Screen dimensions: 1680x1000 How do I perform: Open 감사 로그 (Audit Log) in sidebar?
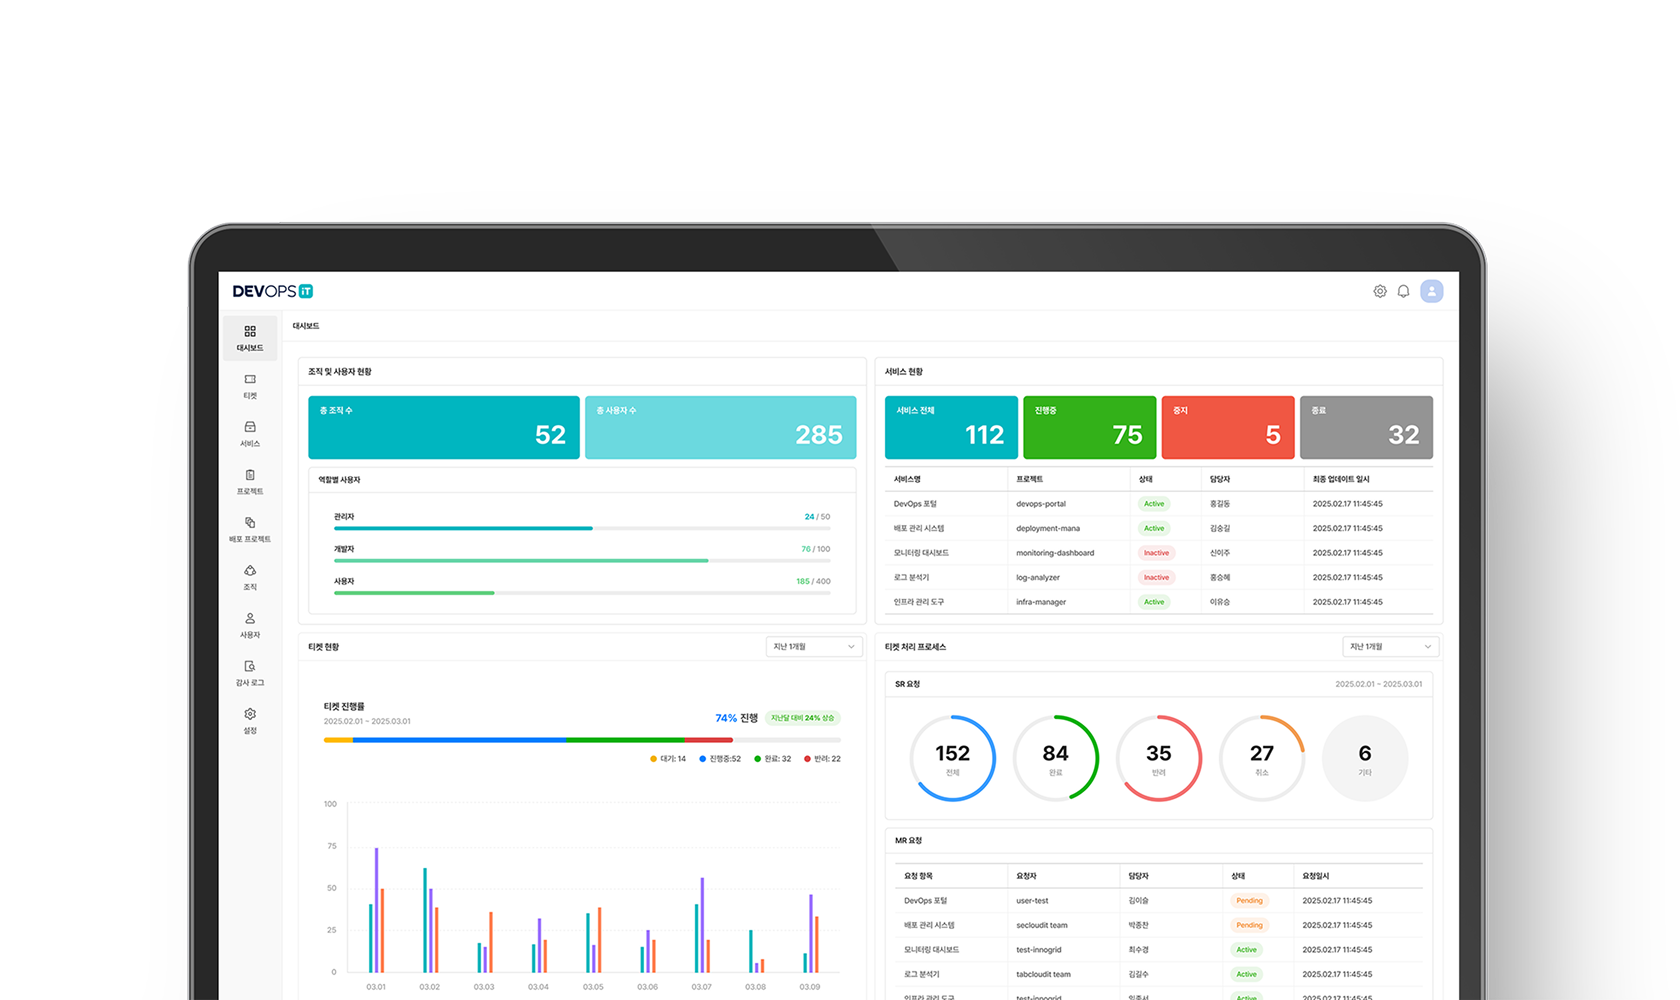(250, 673)
